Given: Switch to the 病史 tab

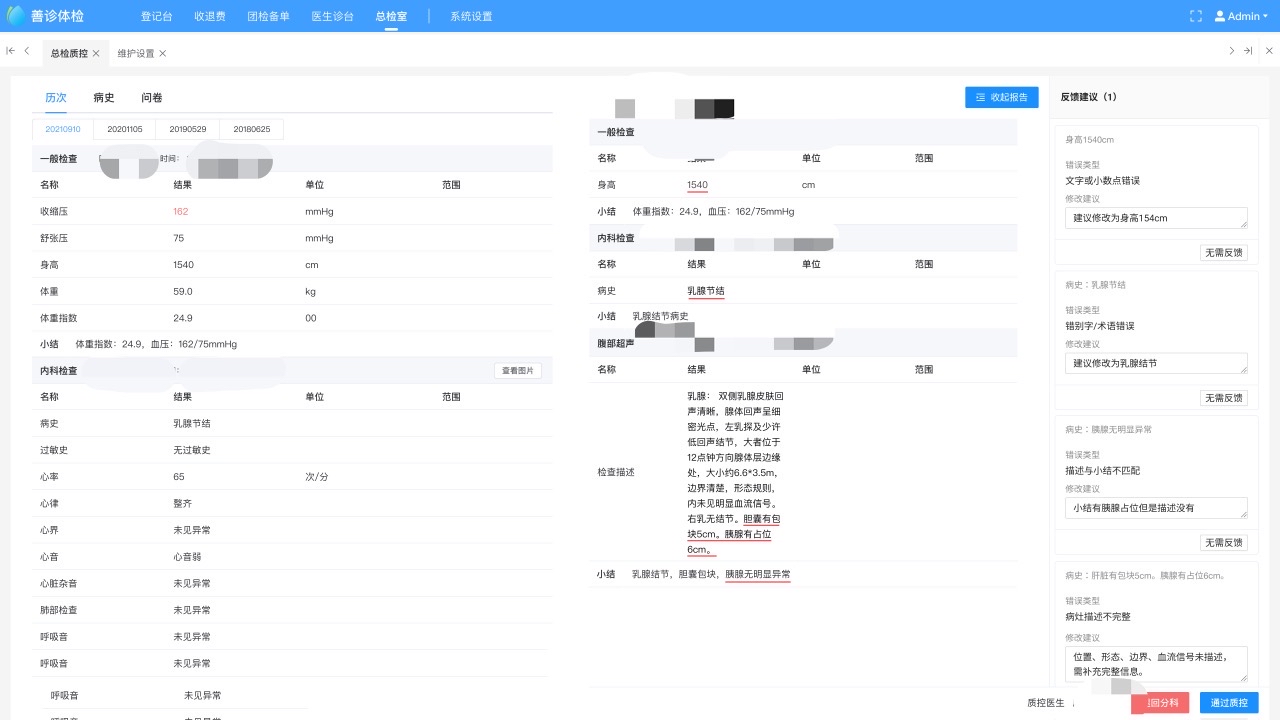Looking at the screenshot, I should 104,97.
